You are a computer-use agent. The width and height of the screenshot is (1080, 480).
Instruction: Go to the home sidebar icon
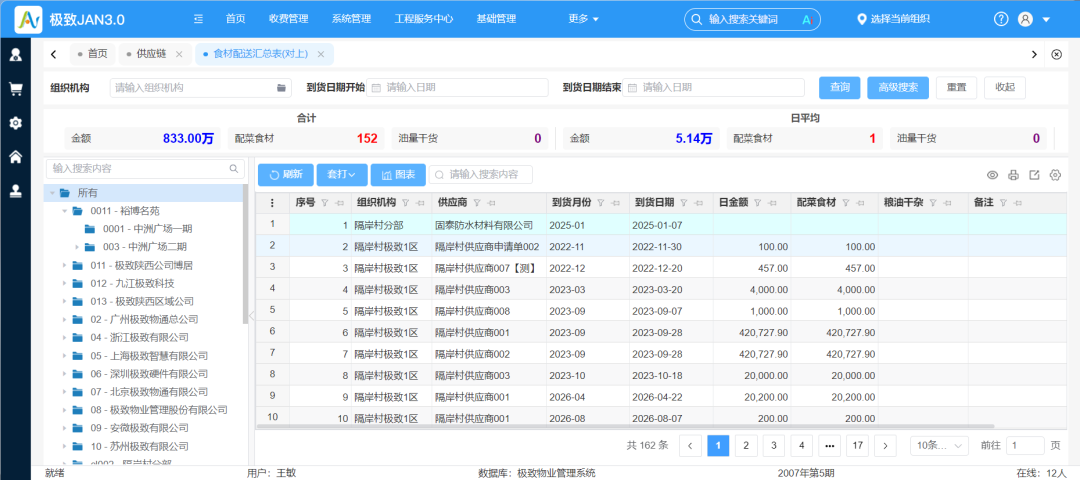click(15, 157)
